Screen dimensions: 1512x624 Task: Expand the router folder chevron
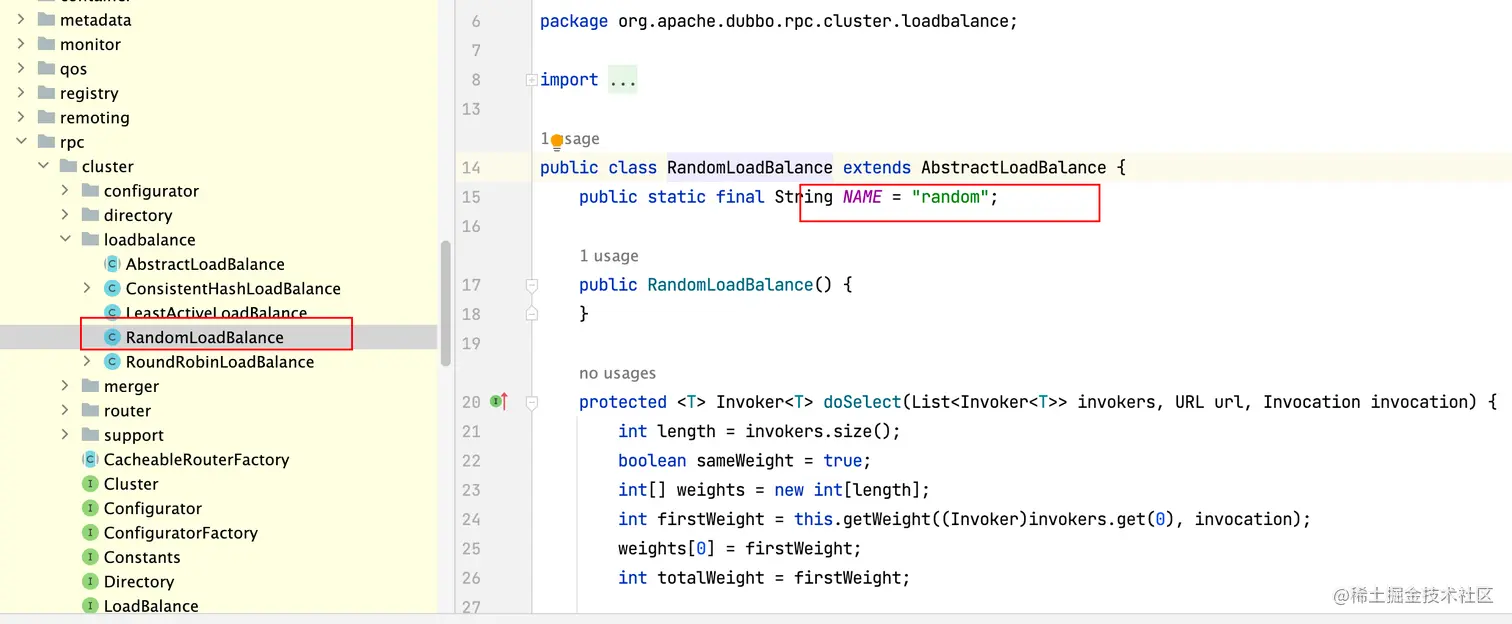tap(65, 410)
